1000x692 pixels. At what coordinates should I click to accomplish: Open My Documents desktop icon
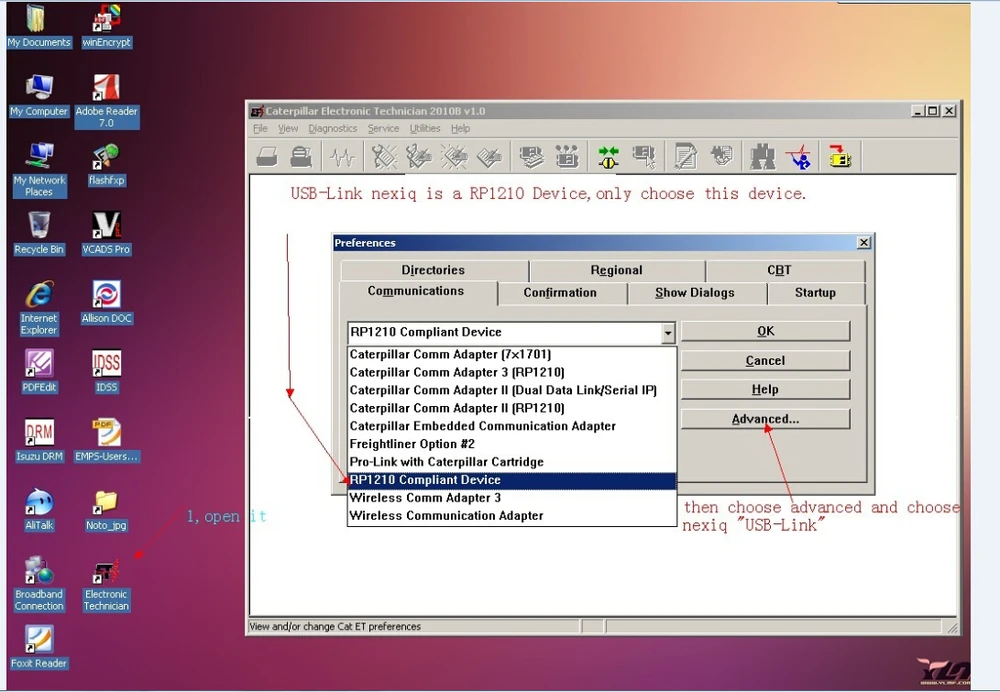tap(39, 26)
